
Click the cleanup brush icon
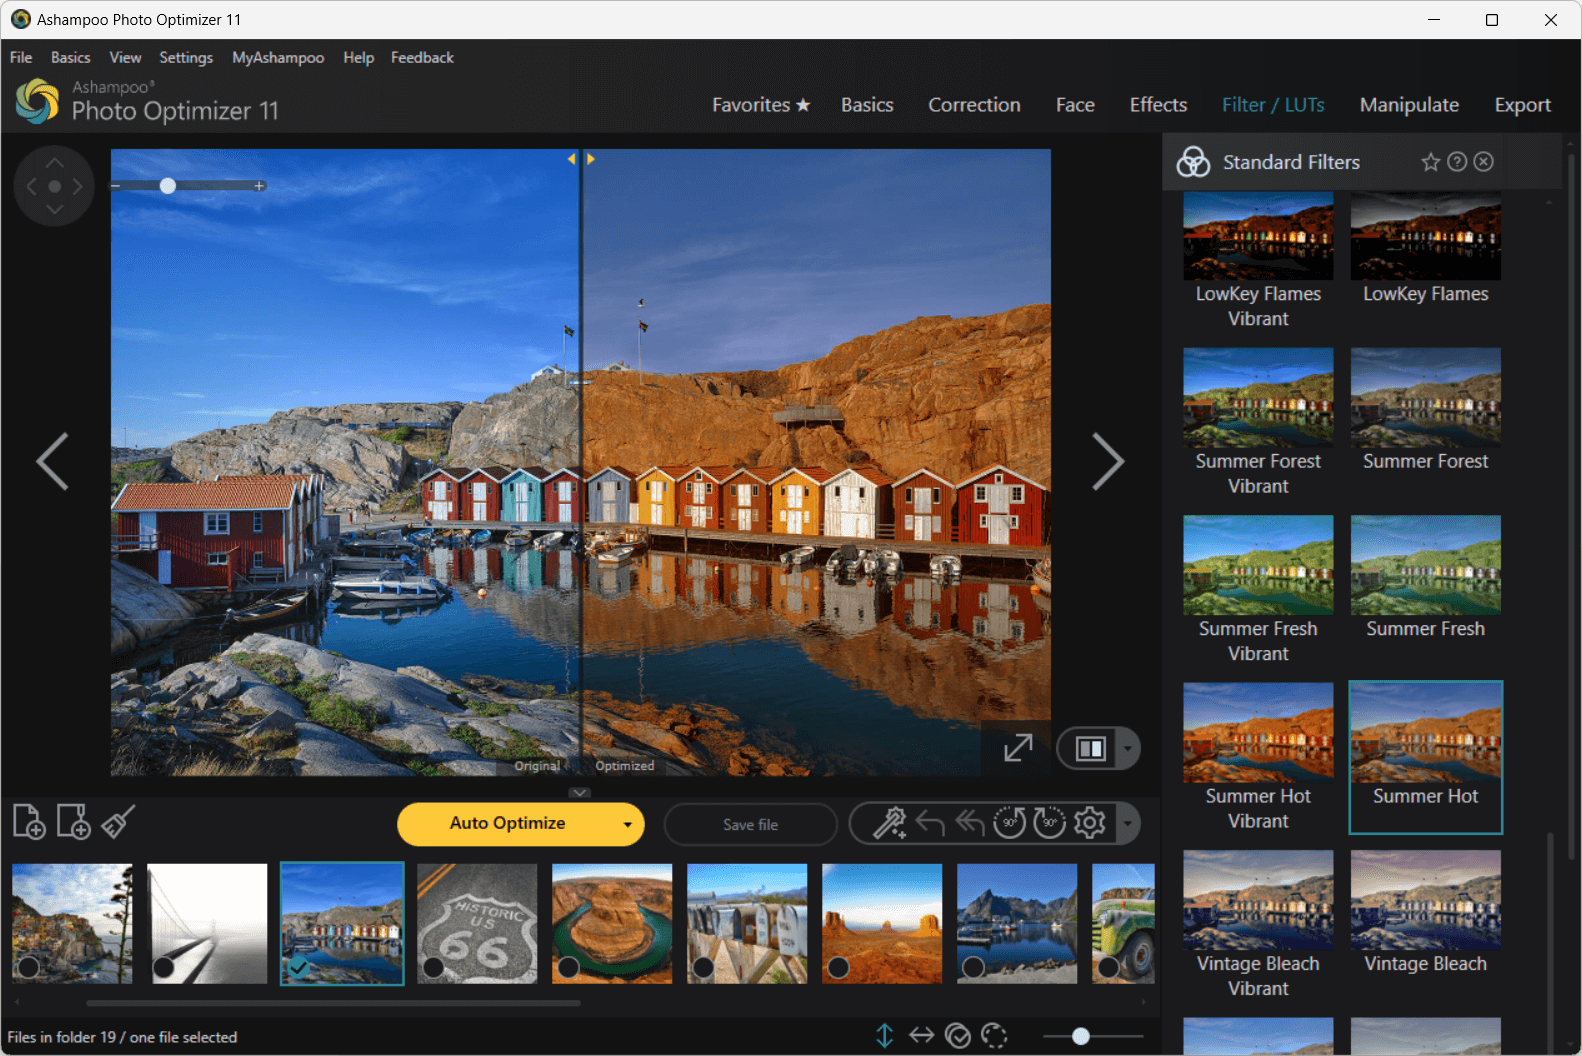click(x=118, y=822)
